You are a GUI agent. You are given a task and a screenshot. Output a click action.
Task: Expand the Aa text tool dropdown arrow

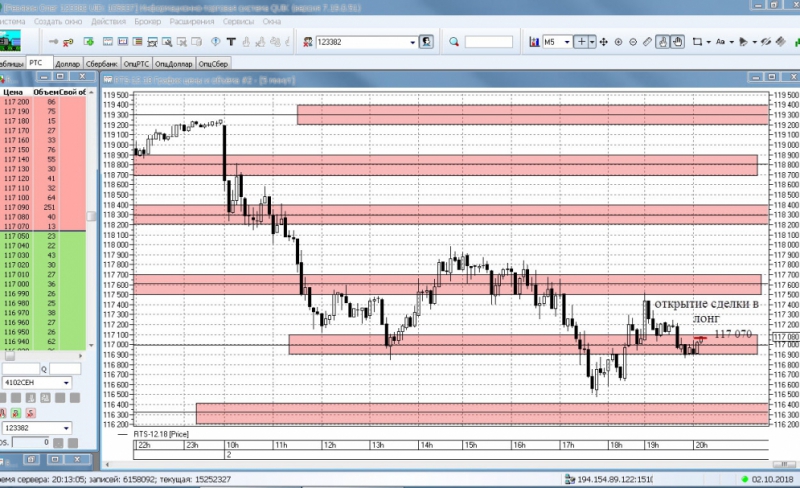pos(732,42)
